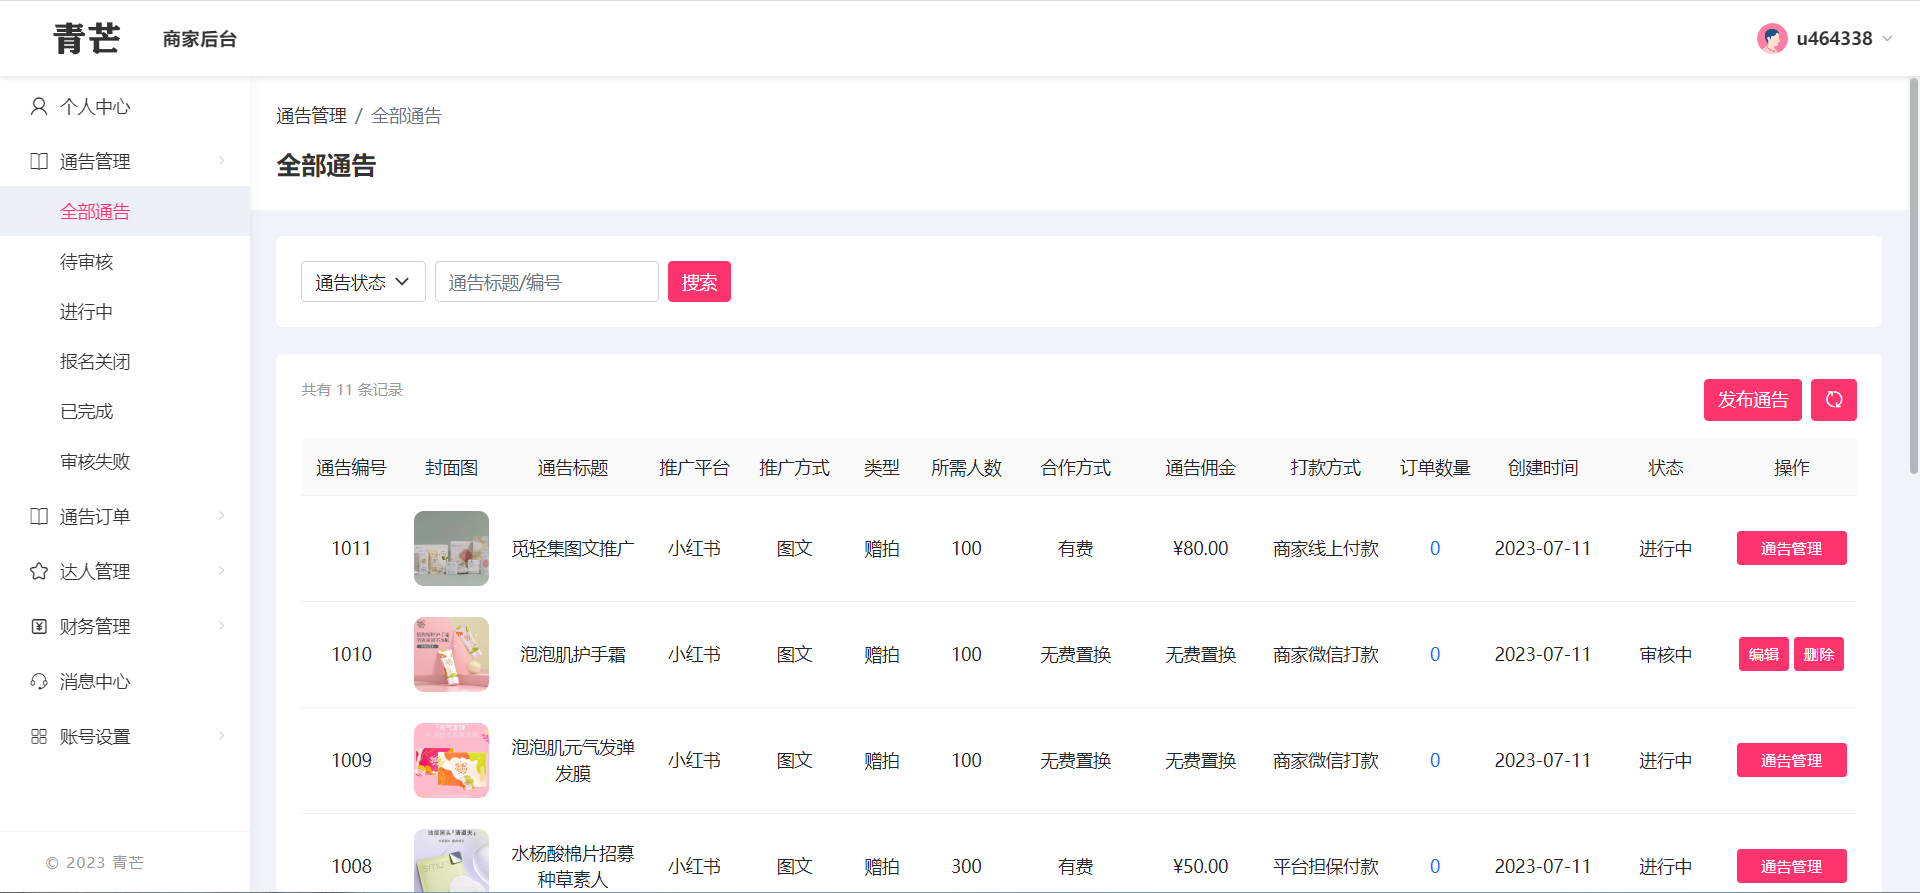Click the 达人管理 star icon
Image resolution: width=1920 pixels, height=893 pixels.
pyautogui.click(x=39, y=571)
